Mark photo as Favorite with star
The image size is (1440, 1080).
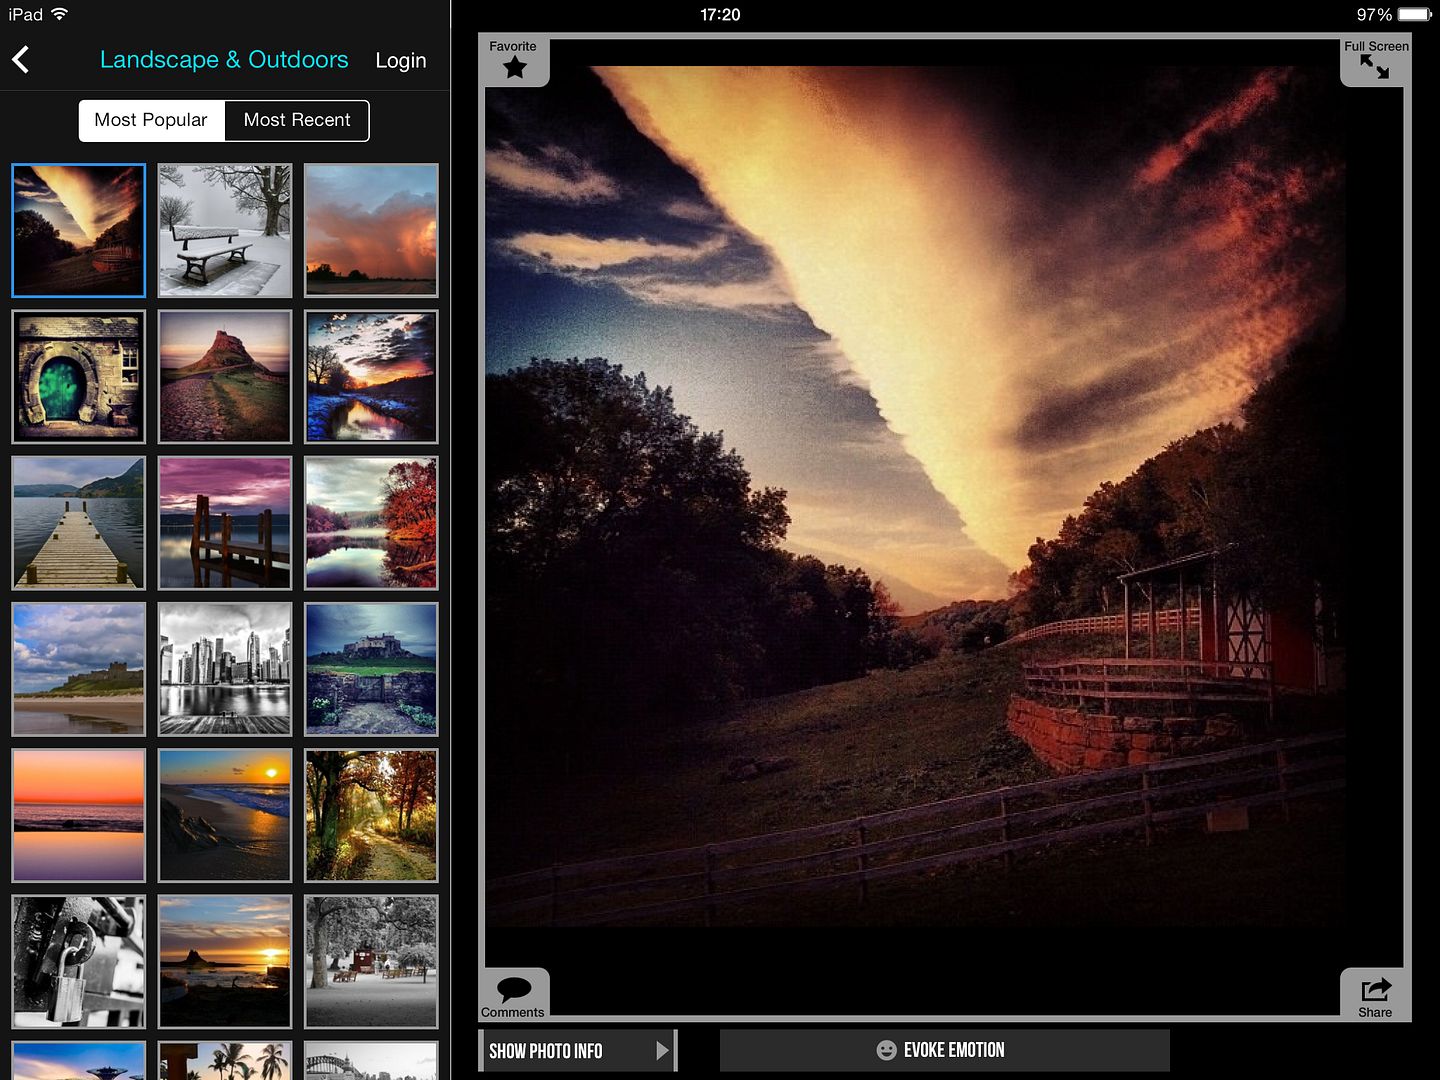[x=514, y=62]
